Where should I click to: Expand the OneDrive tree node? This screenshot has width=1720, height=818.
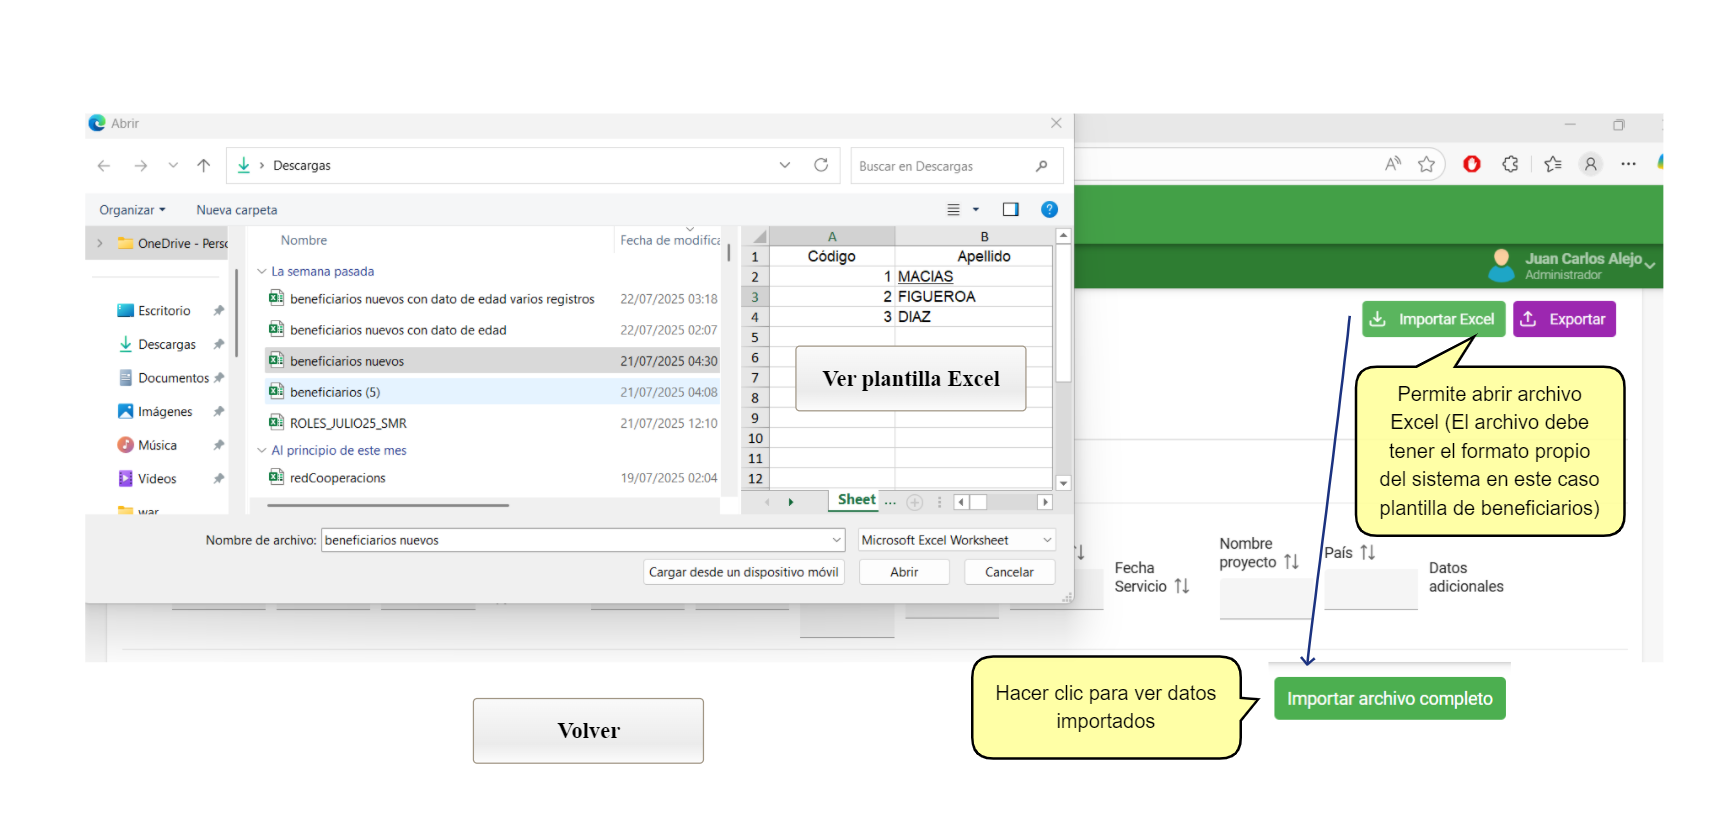(100, 243)
